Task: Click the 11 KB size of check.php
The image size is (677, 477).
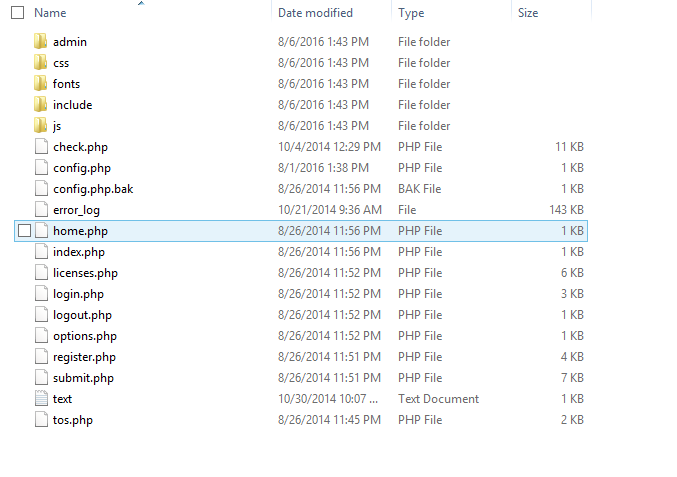Action: [x=569, y=147]
